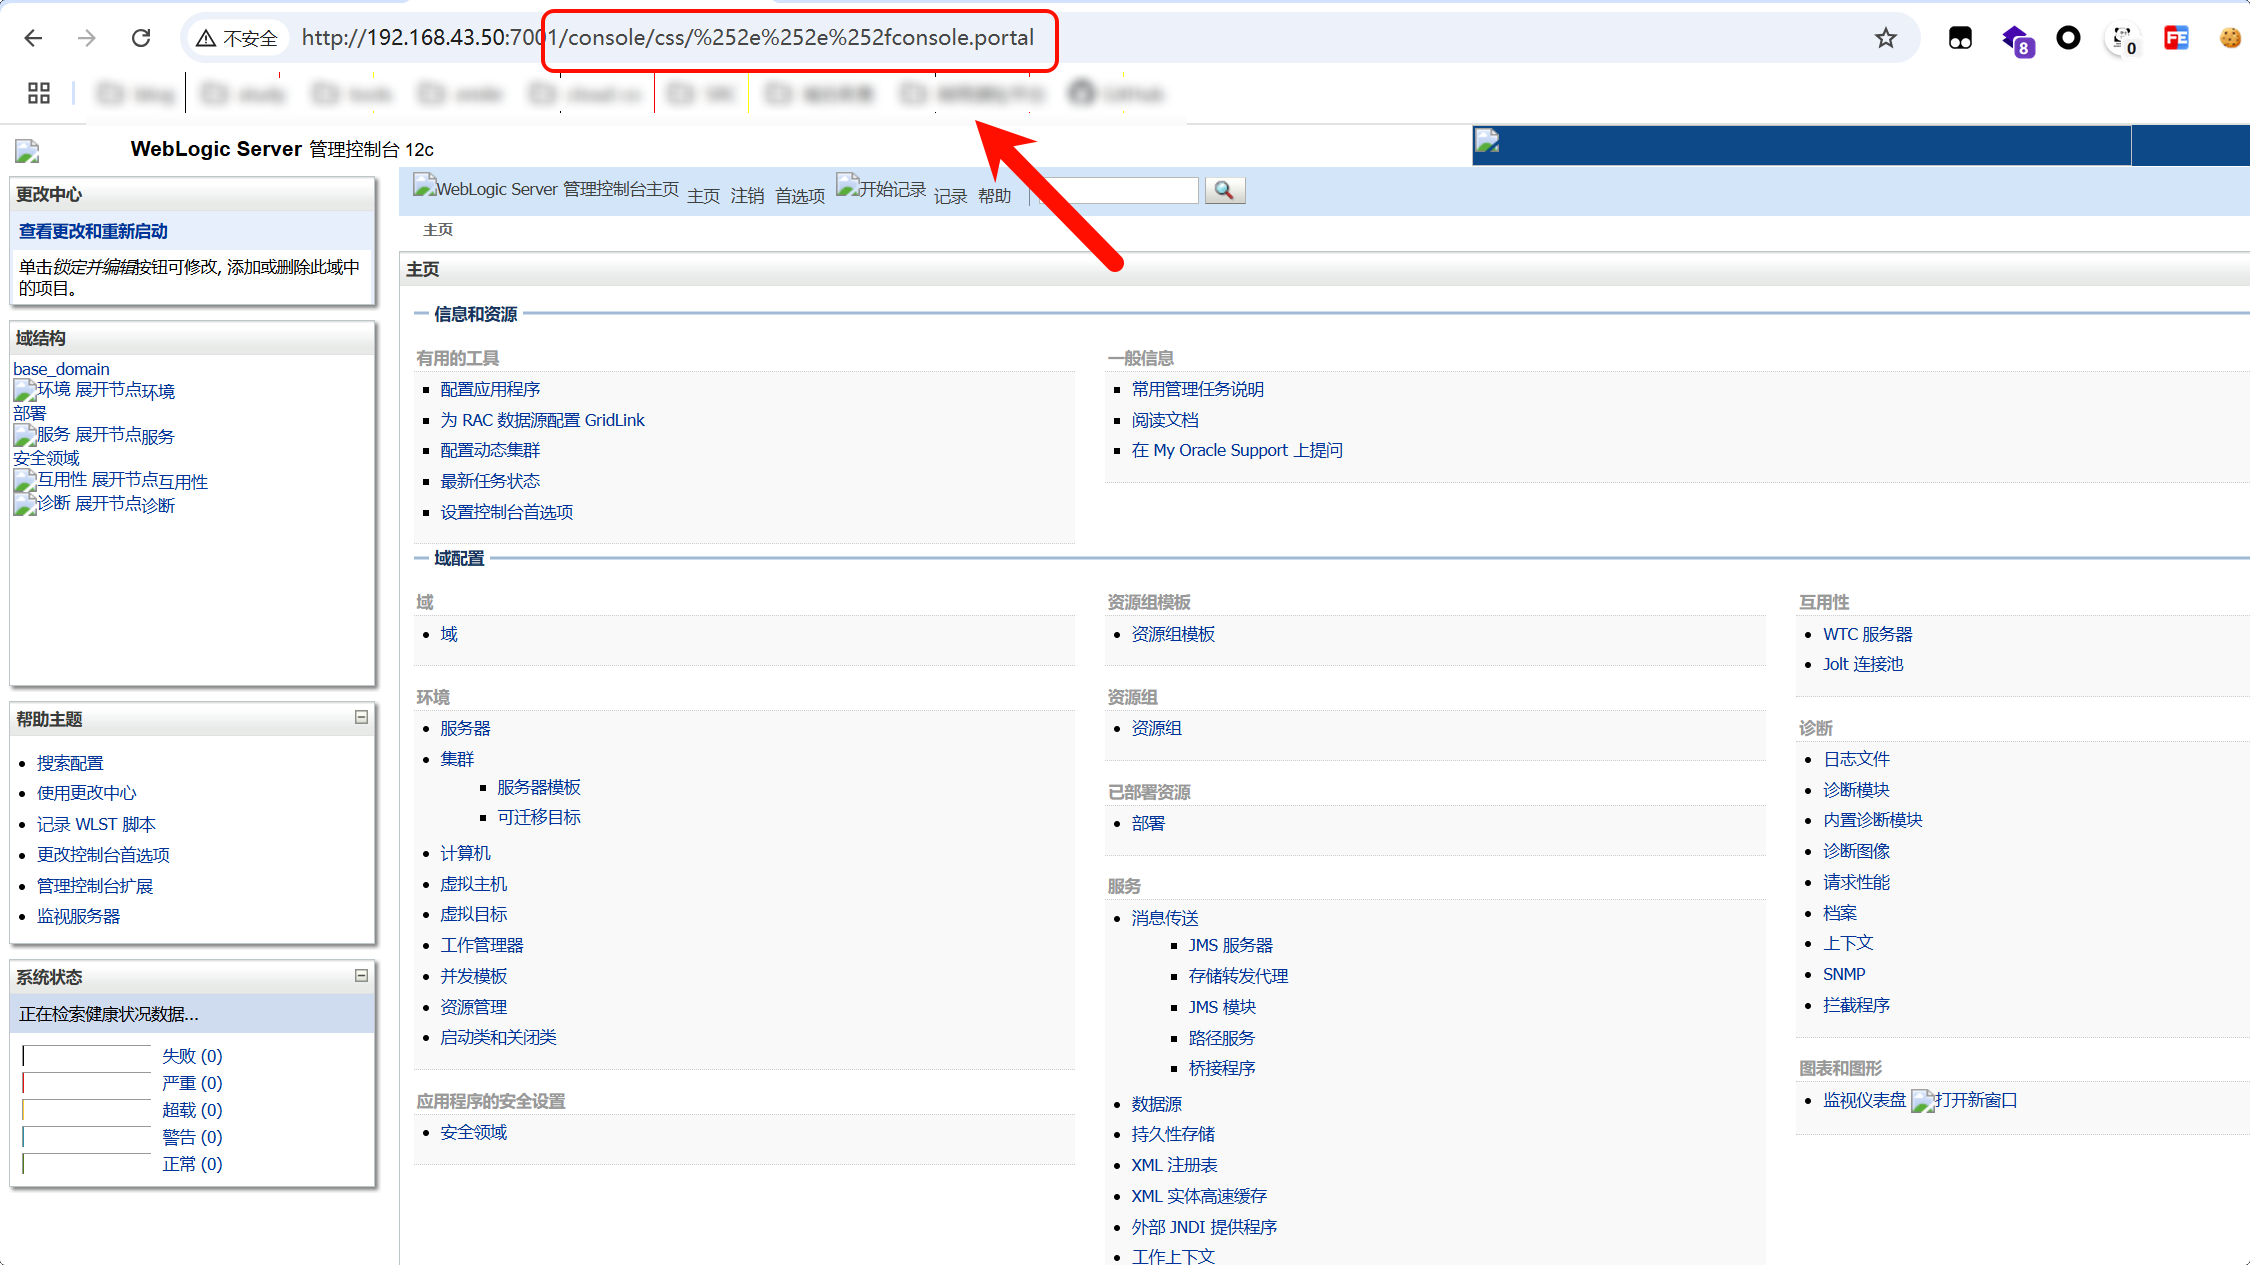Open the 配置应用程序 link
Viewport: 2250px width, 1265px height.
(490, 389)
